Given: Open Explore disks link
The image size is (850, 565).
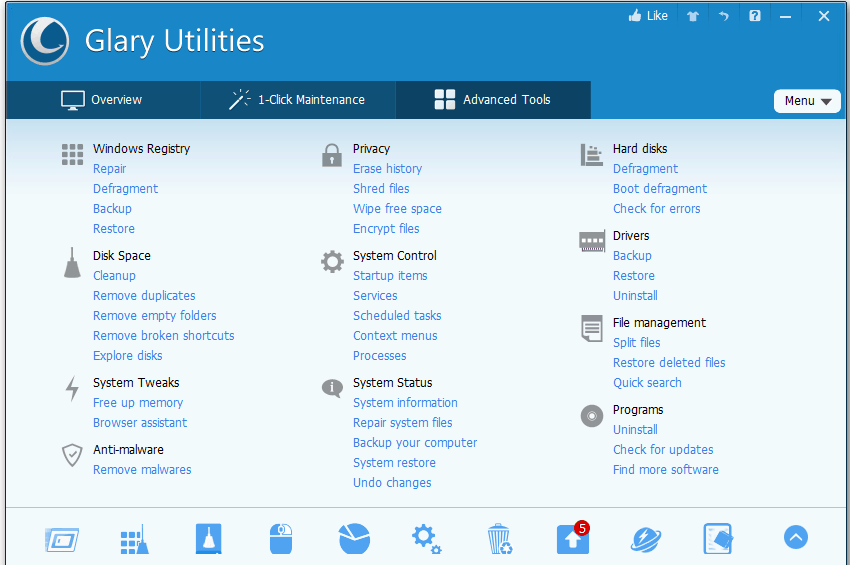Looking at the screenshot, I should coord(127,356).
